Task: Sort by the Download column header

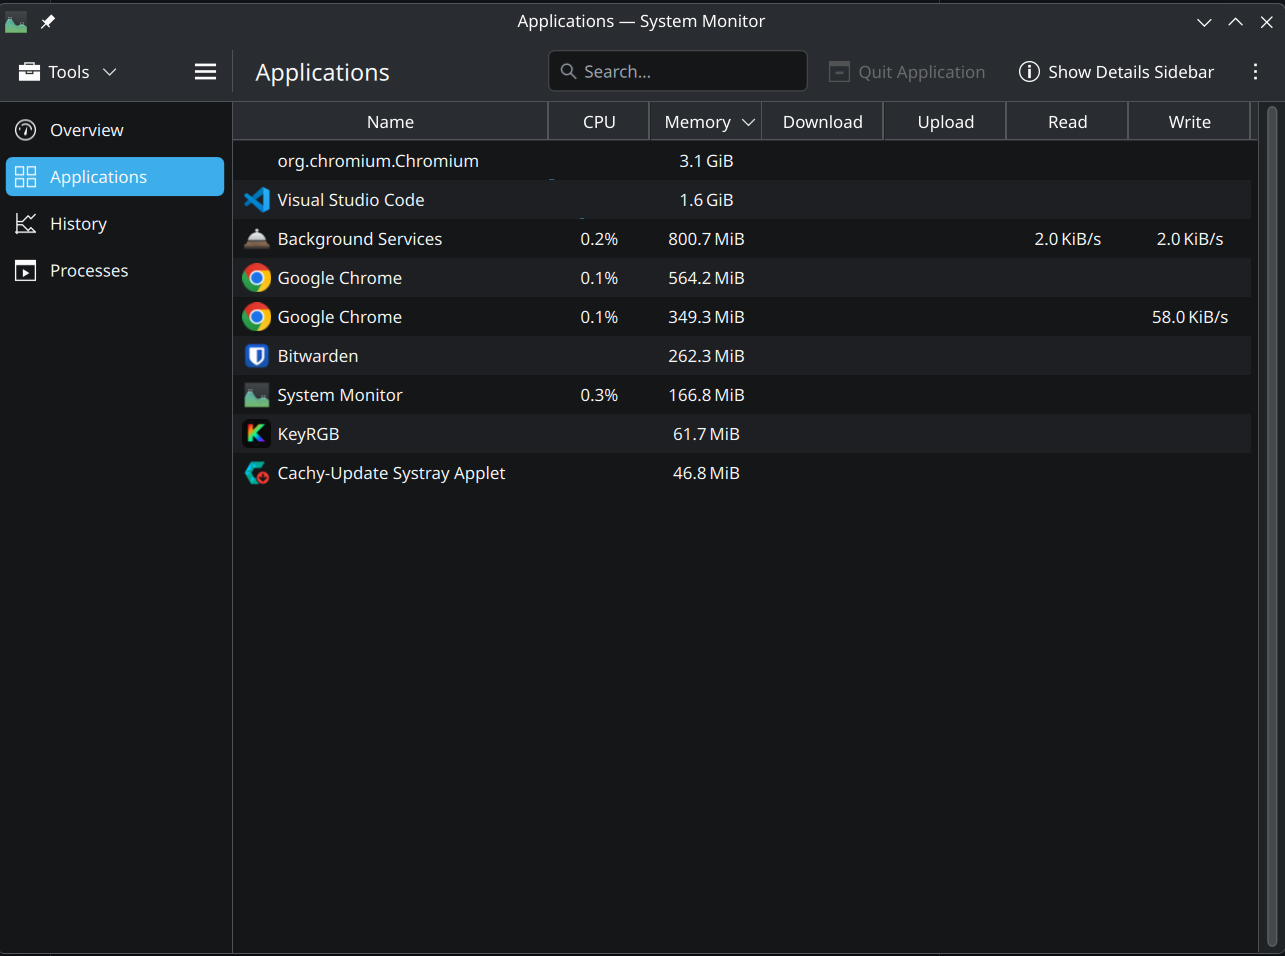Action: [x=822, y=122]
